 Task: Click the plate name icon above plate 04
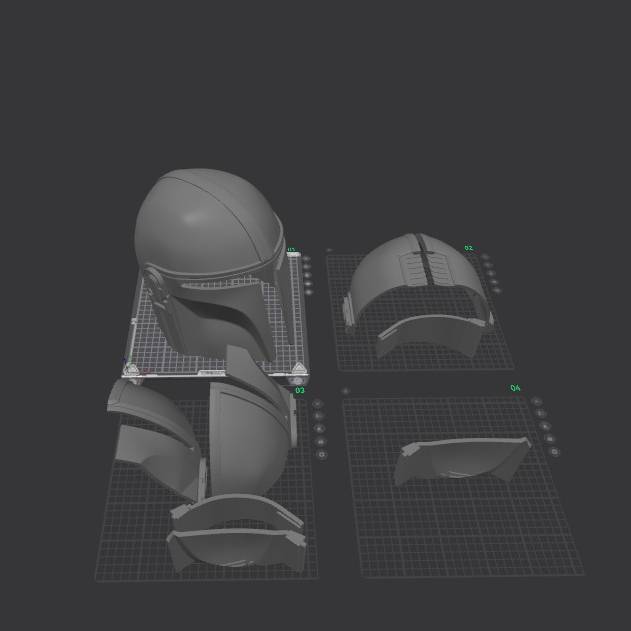pyautogui.click(x=345, y=391)
